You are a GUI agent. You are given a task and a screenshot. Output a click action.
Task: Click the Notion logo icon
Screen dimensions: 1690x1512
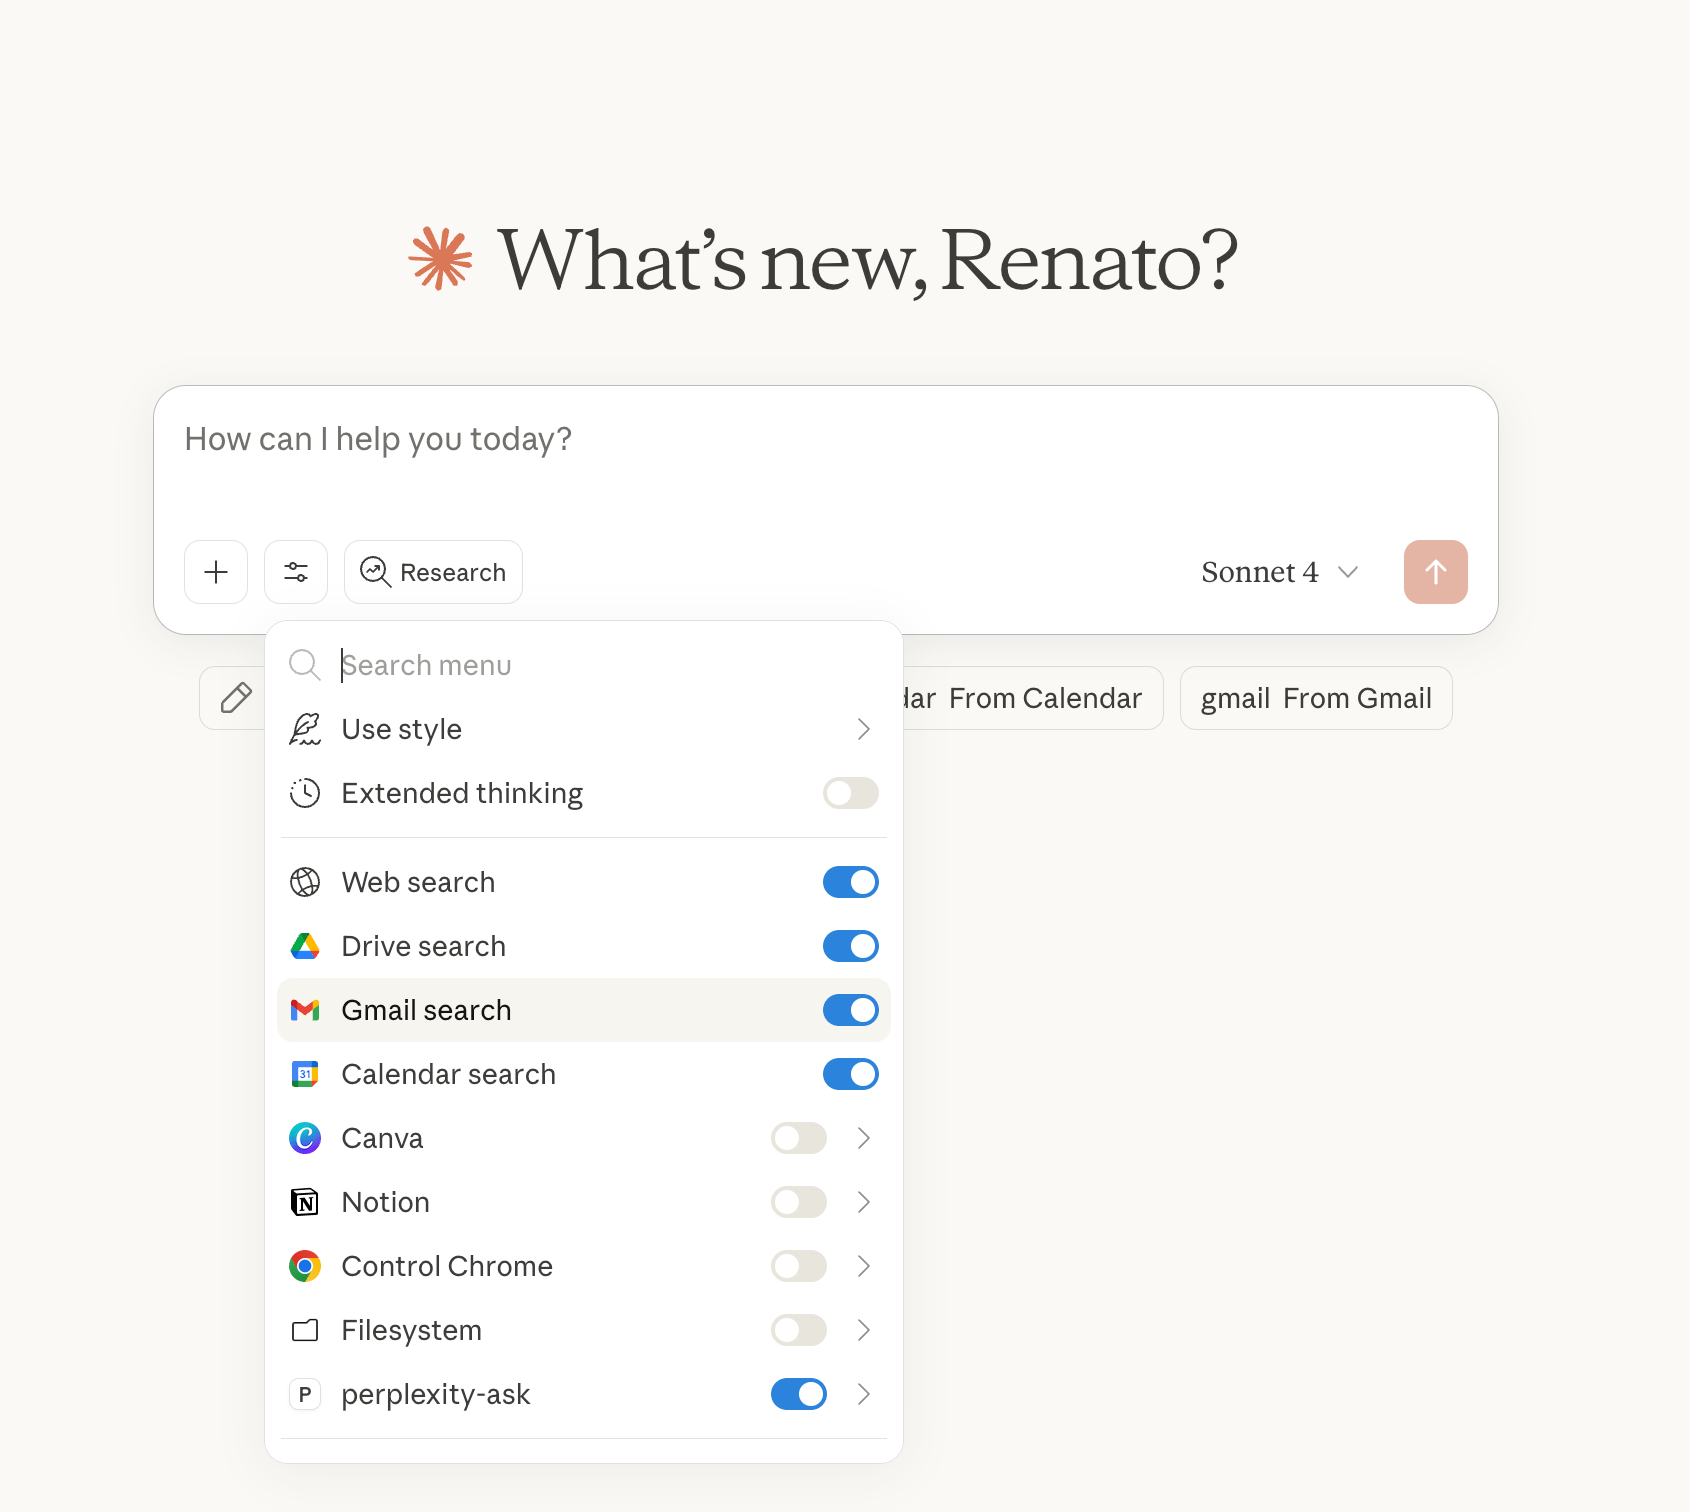305,1202
